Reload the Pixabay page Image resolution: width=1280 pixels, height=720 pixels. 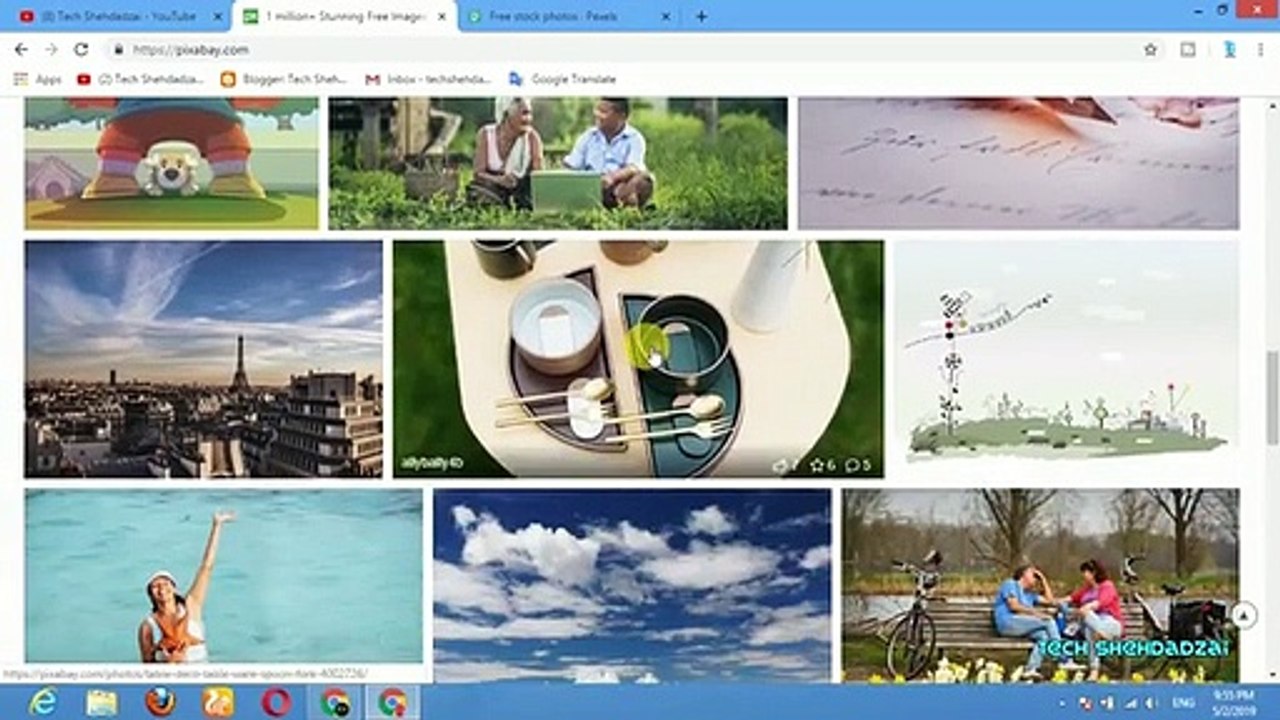pos(81,49)
